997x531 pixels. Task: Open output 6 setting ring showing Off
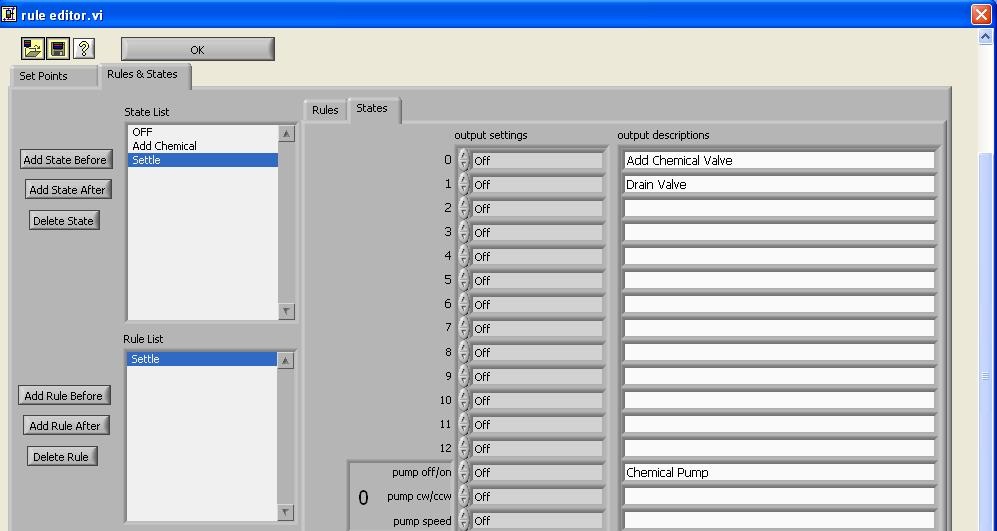[537, 305]
